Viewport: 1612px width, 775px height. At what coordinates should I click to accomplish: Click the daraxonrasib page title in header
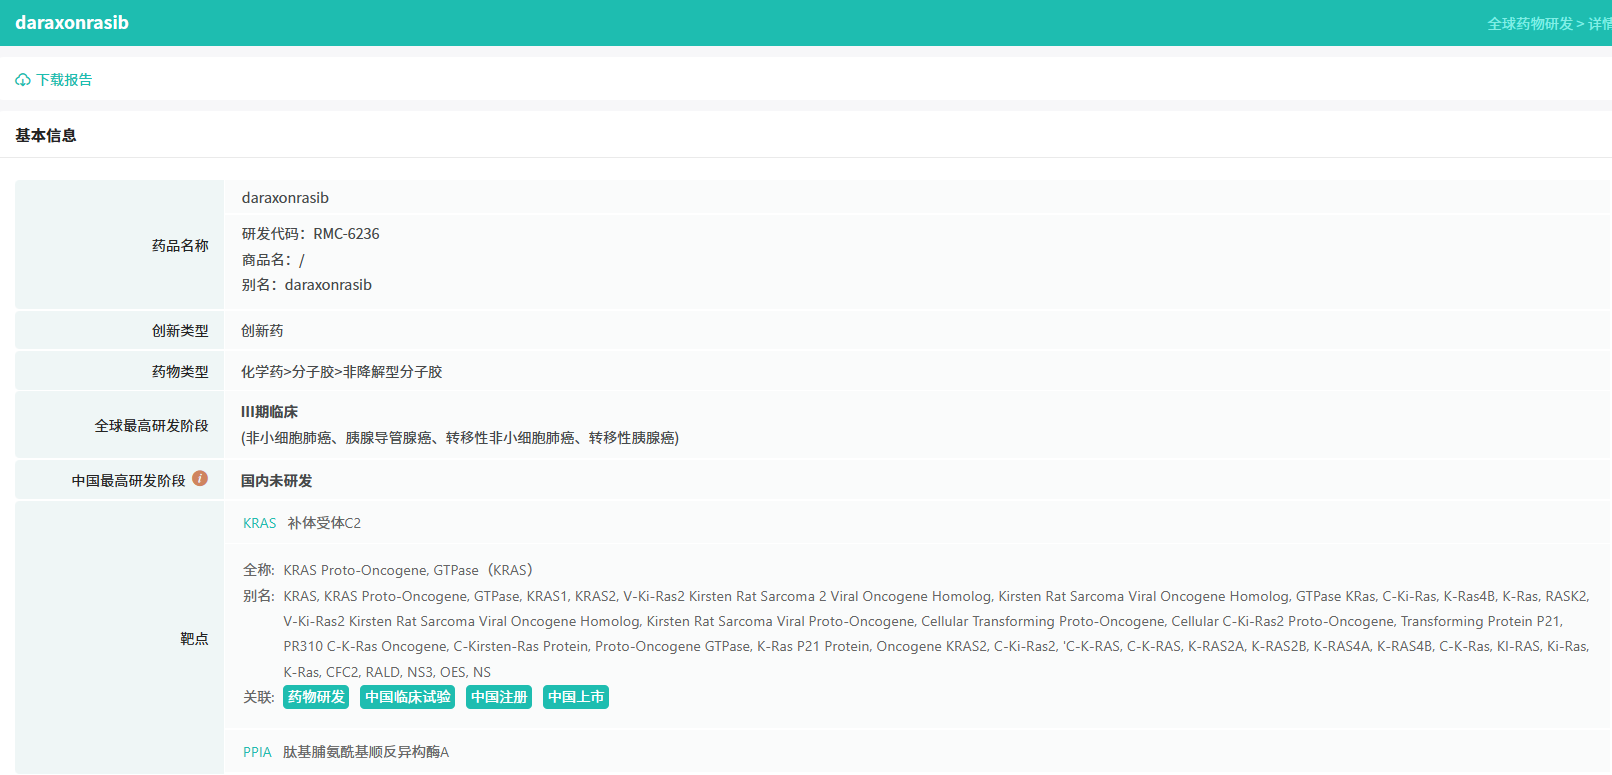(x=72, y=23)
